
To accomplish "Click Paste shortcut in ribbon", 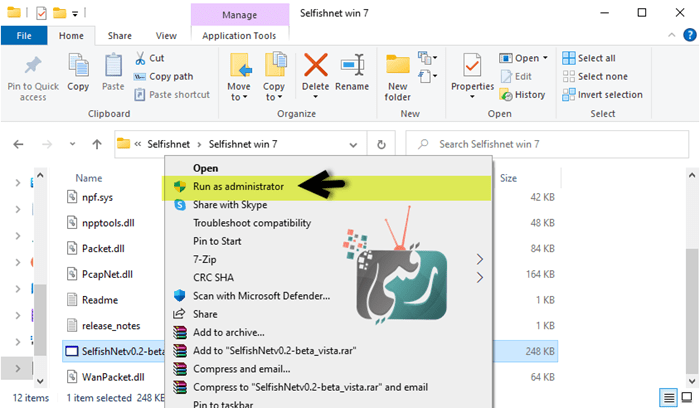I will 172,95.
